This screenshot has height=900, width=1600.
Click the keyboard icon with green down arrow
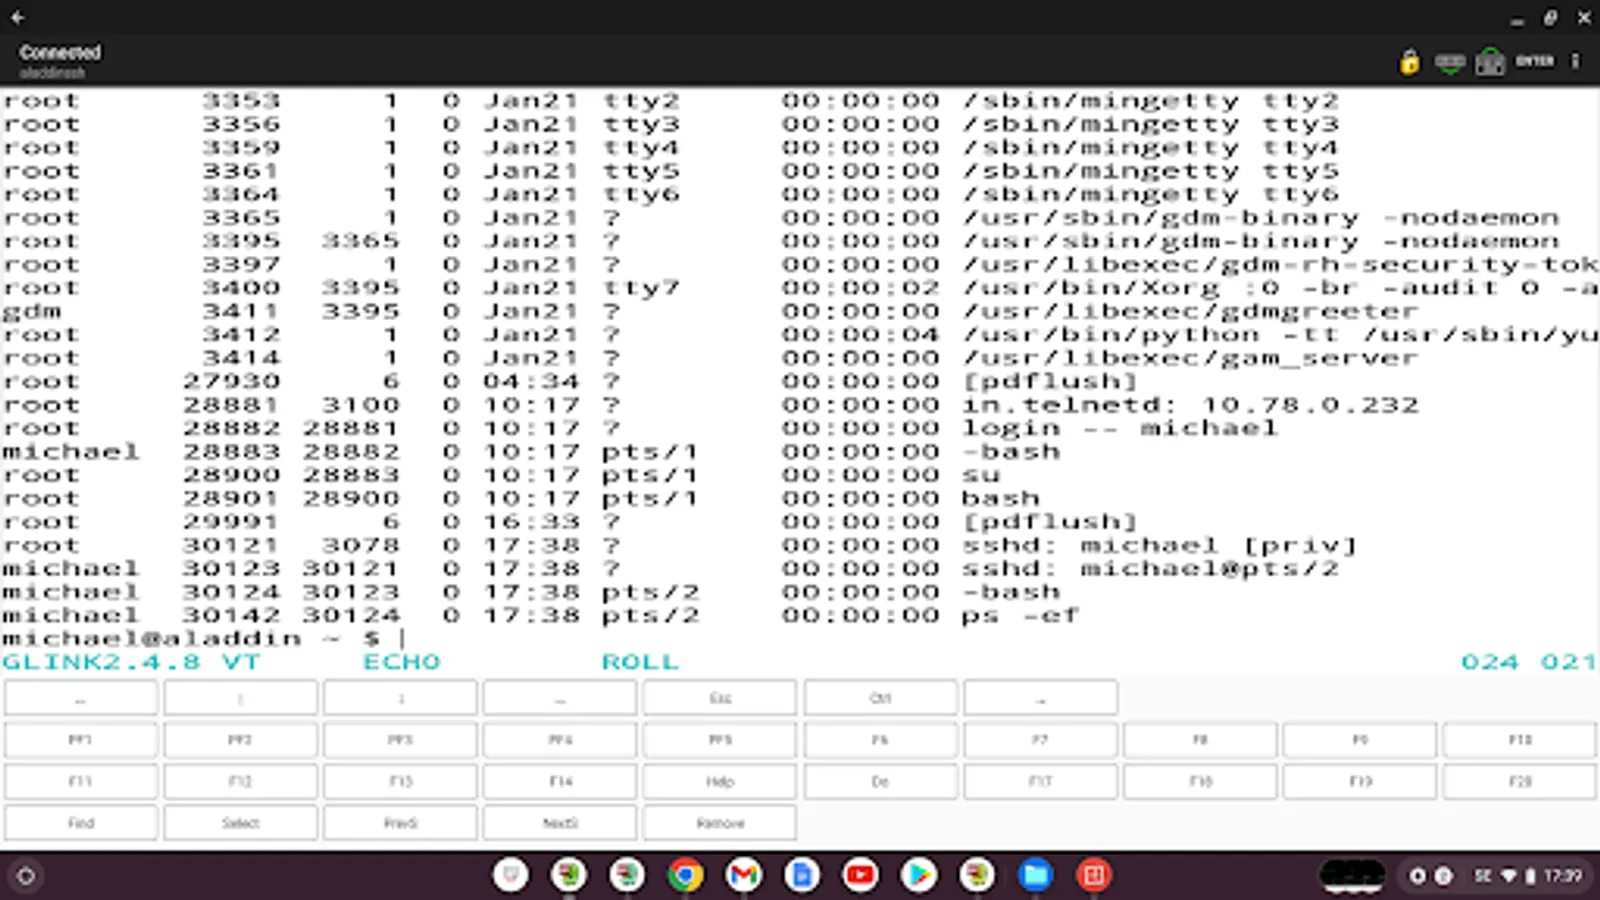pyautogui.click(x=1449, y=62)
